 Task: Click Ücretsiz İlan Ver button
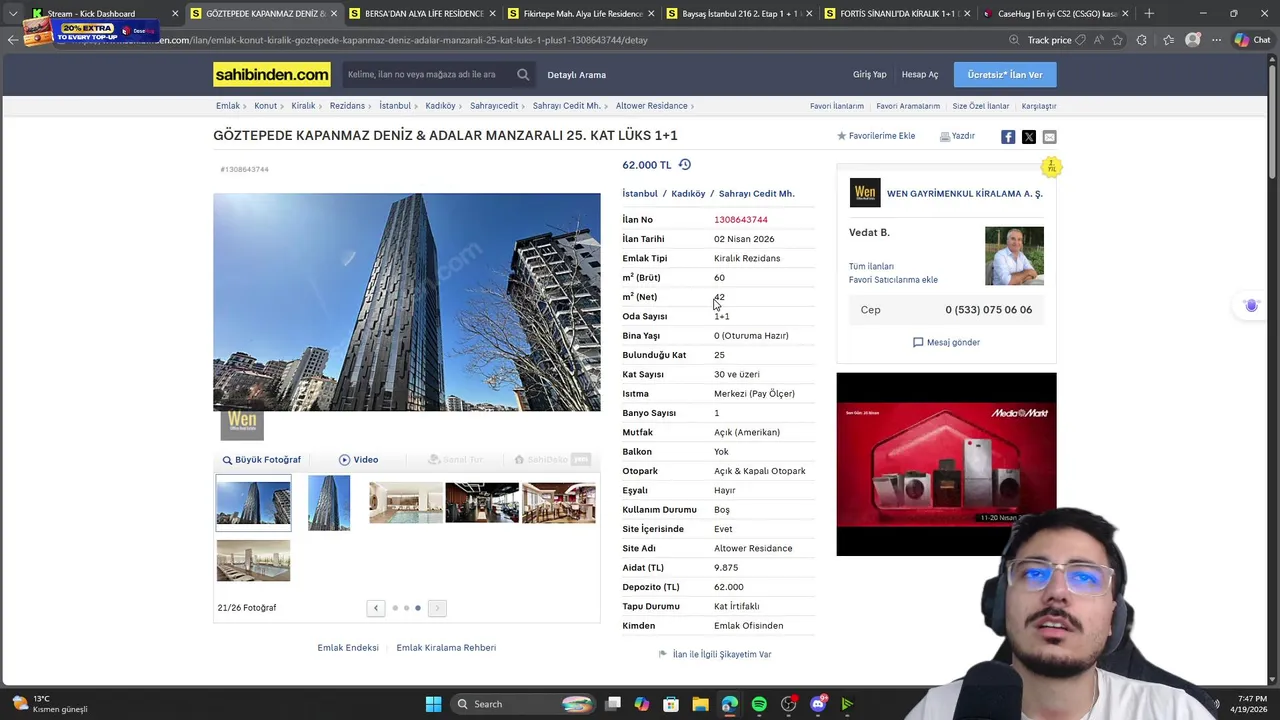(x=1005, y=75)
